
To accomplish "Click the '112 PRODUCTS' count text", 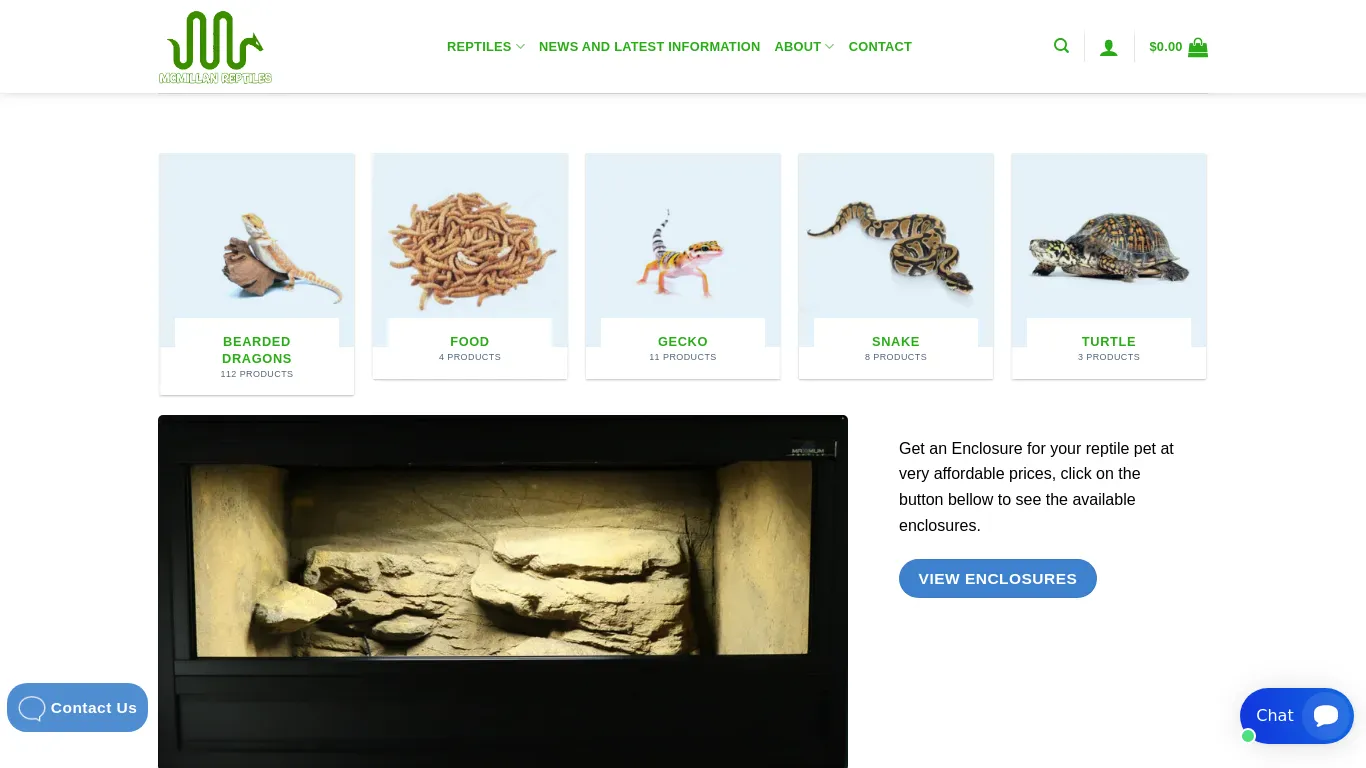I will (x=257, y=374).
